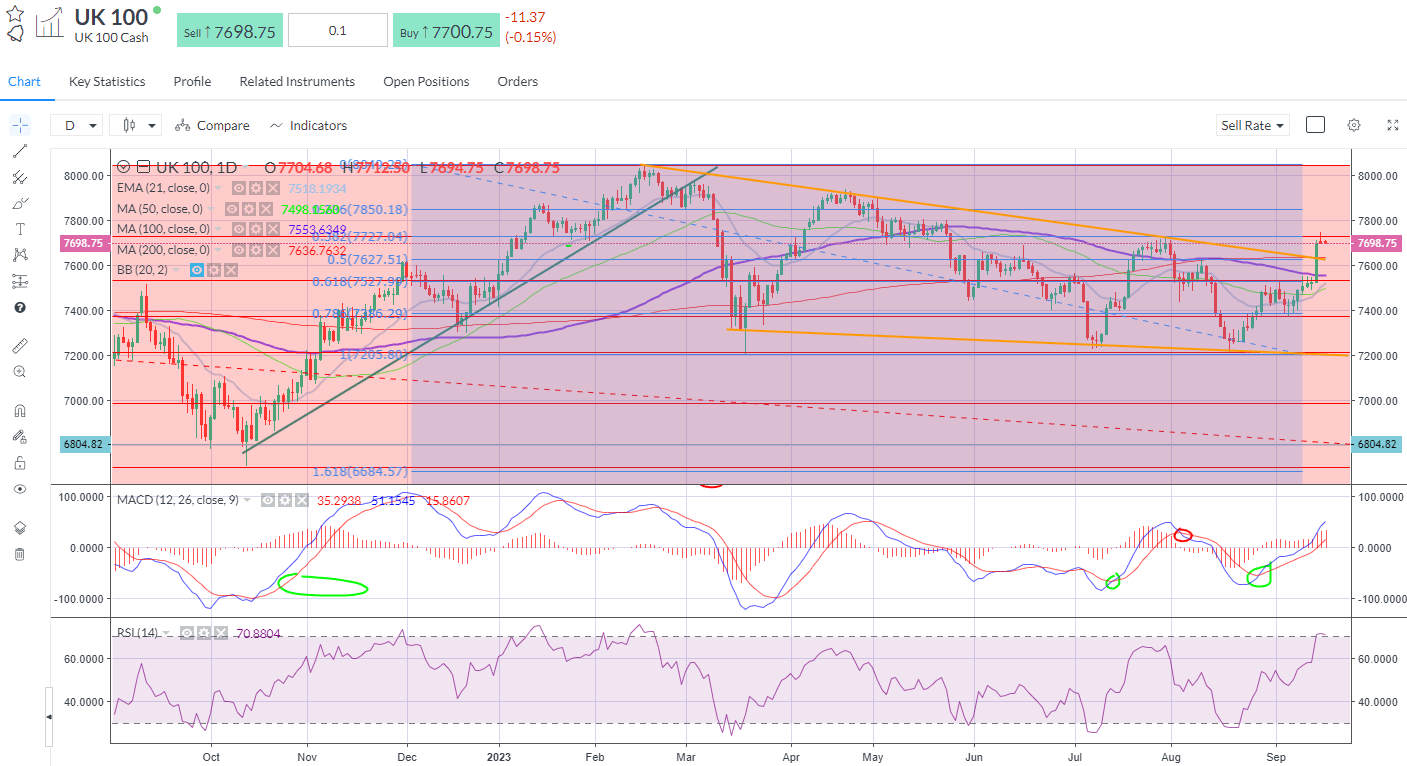
Task: Select the pattern drawing tool
Action: 20,255
